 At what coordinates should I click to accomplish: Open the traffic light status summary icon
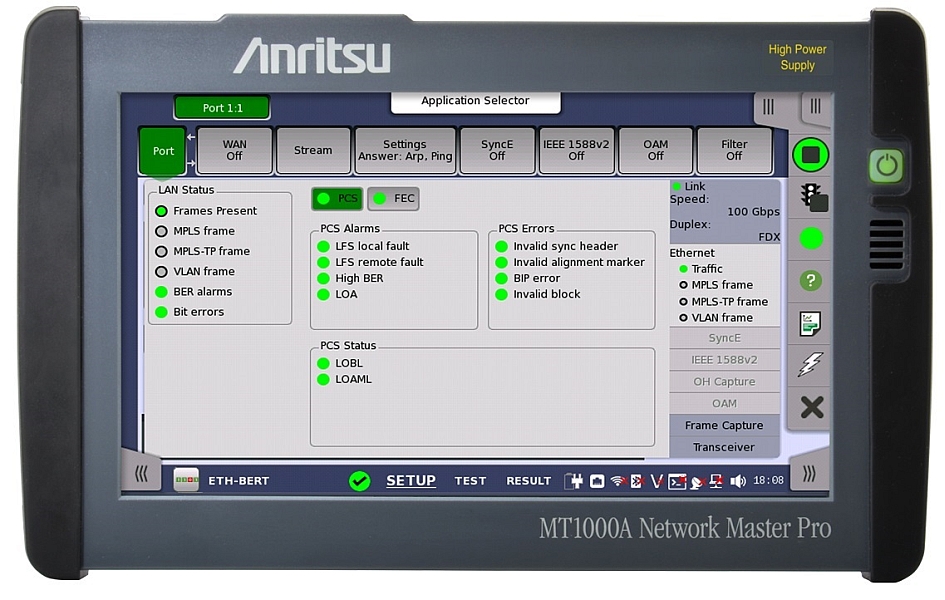810,197
